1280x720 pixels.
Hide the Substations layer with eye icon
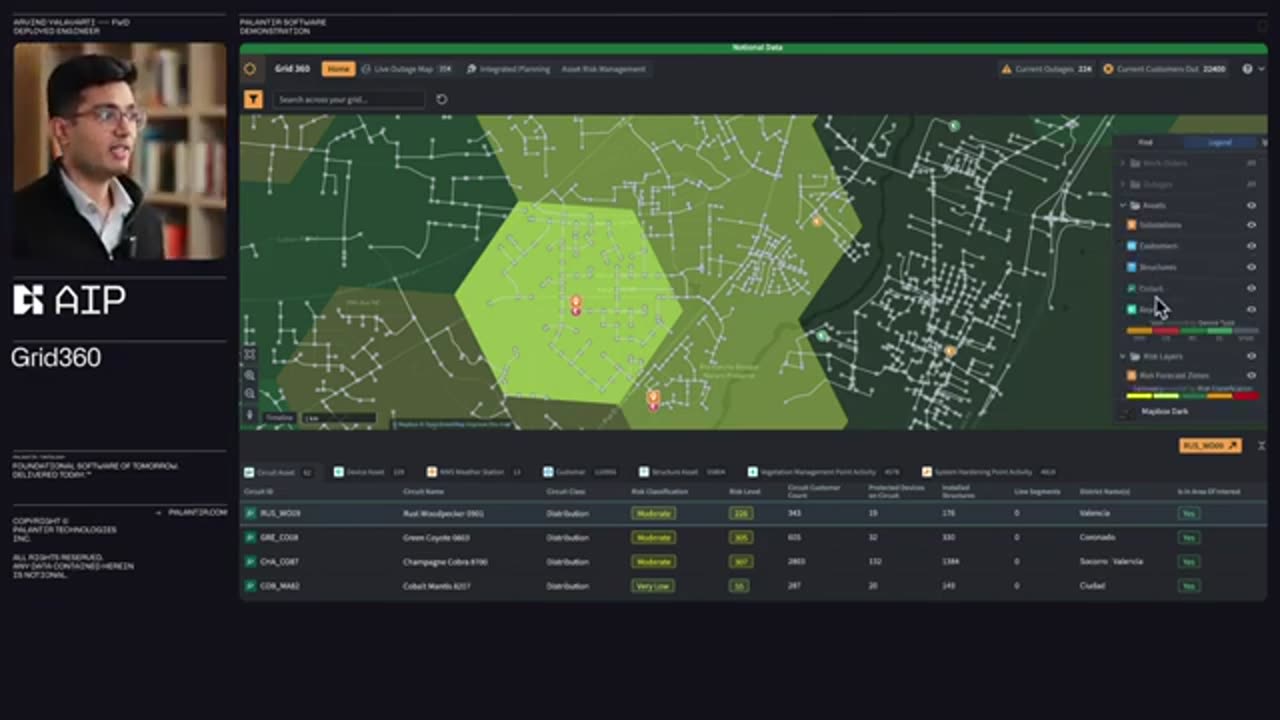1251,225
